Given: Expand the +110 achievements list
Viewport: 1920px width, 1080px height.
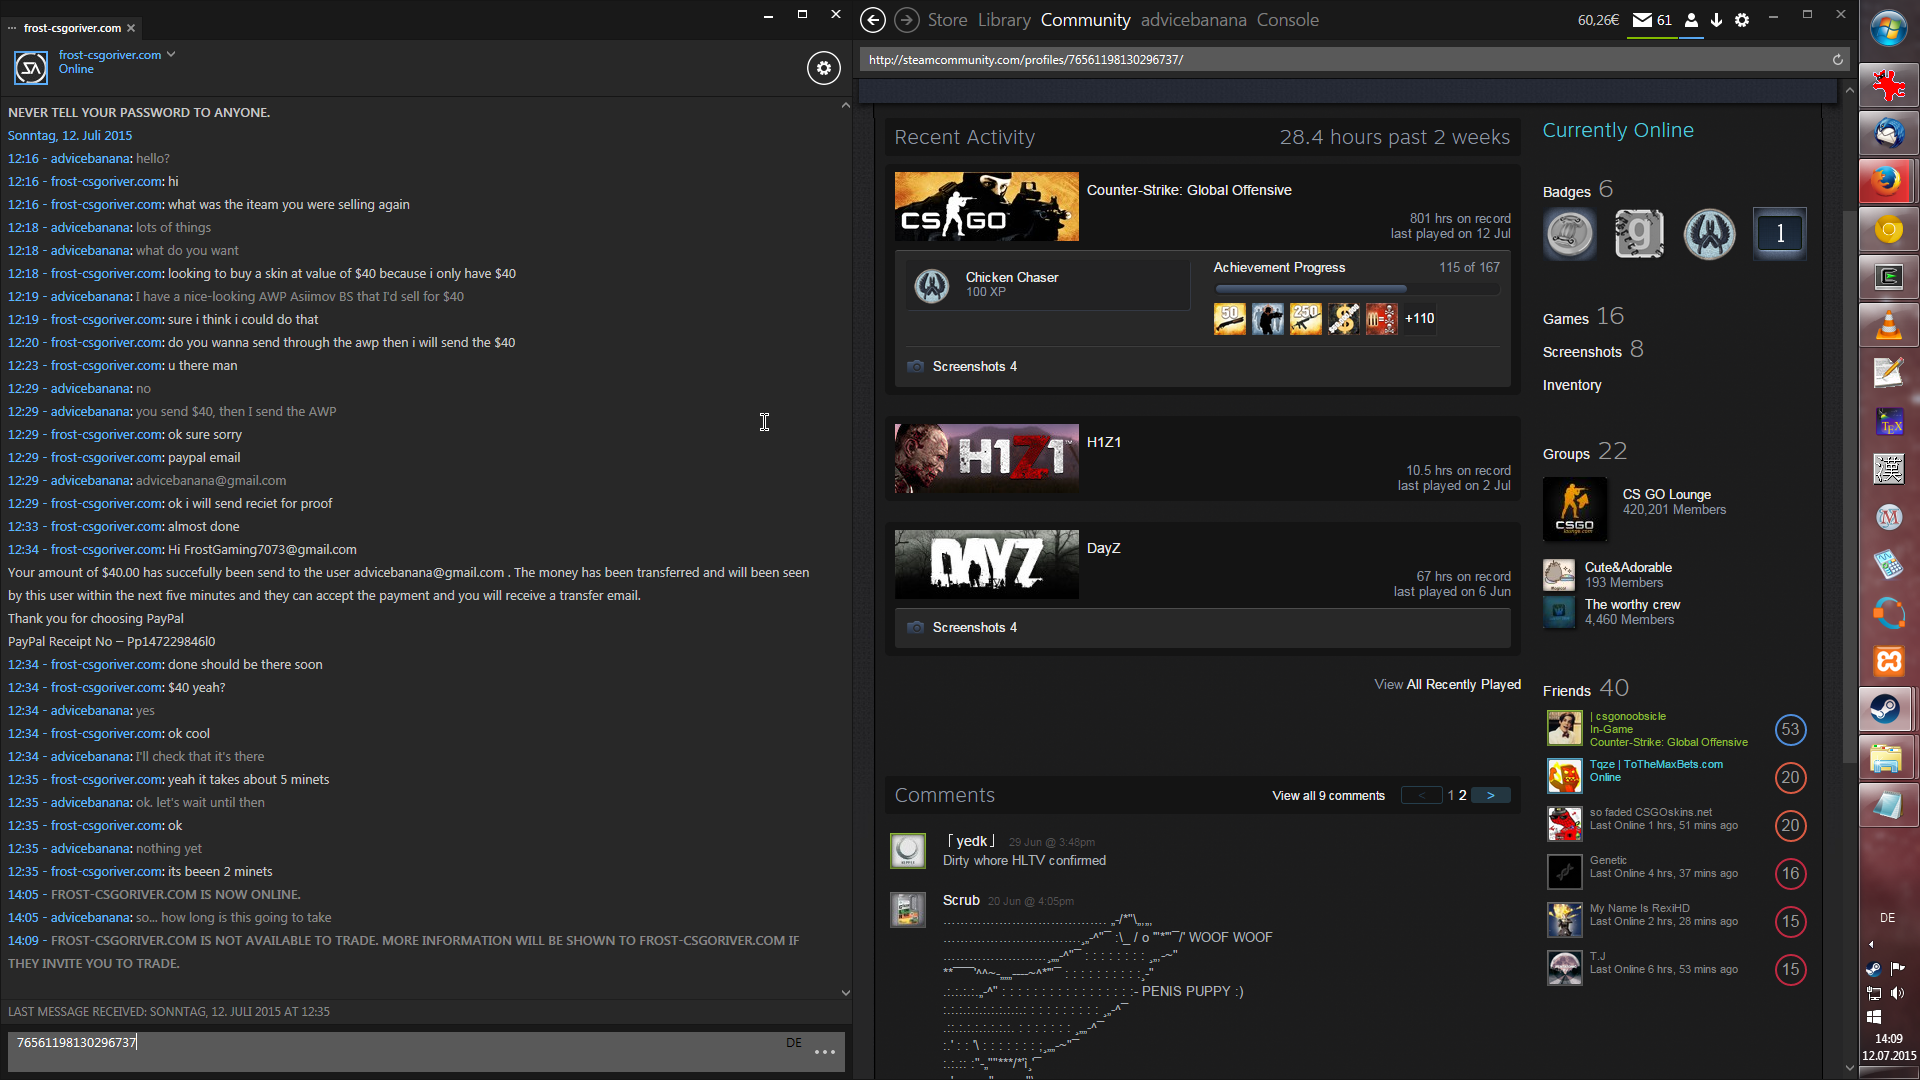Looking at the screenshot, I should [x=1419, y=319].
